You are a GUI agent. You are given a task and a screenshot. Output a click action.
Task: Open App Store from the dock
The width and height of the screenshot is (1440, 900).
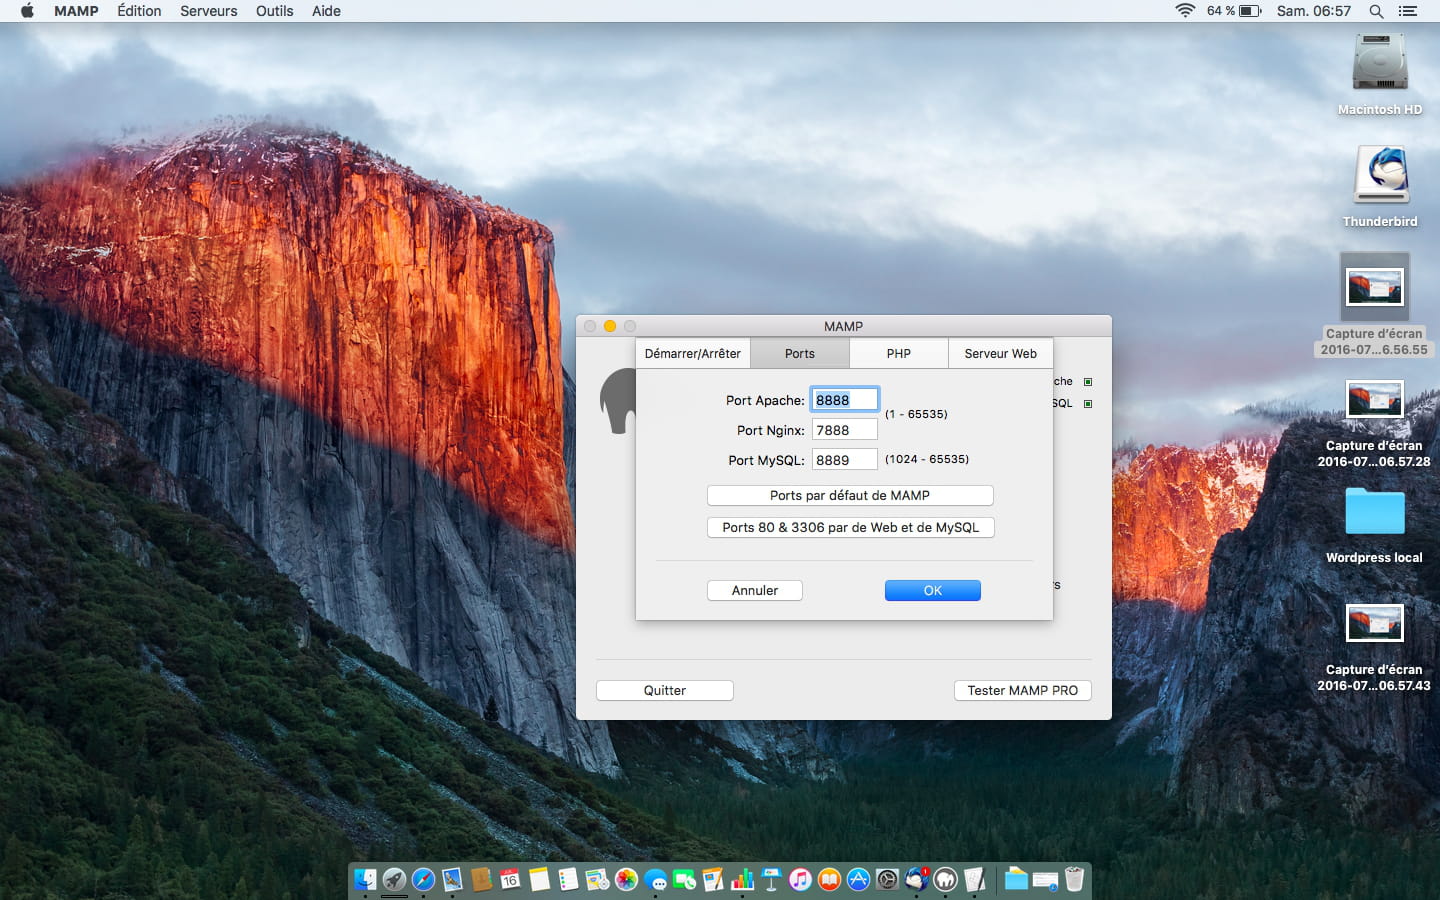(x=858, y=879)
